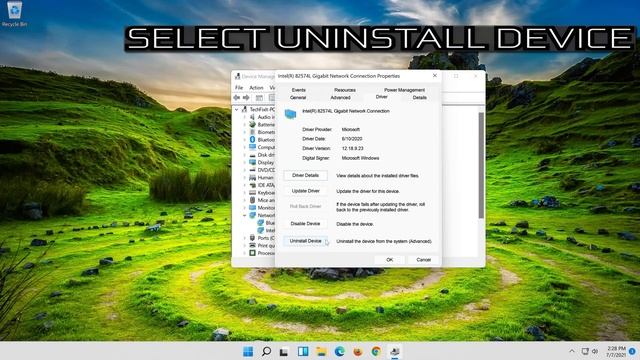Collapse the Network adapters category
The width and height of the screenshot is (640, 360).
(x=245, y=215)
